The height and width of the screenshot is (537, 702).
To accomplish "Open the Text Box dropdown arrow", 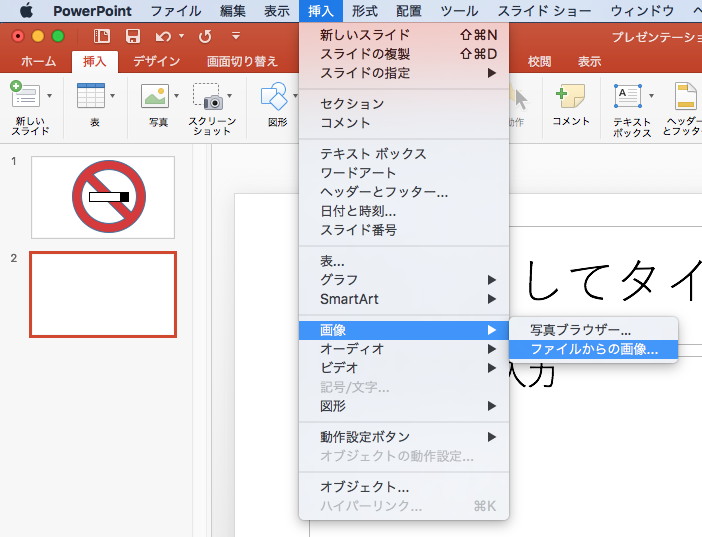I will pyautogui.click(x=651, y=95).
